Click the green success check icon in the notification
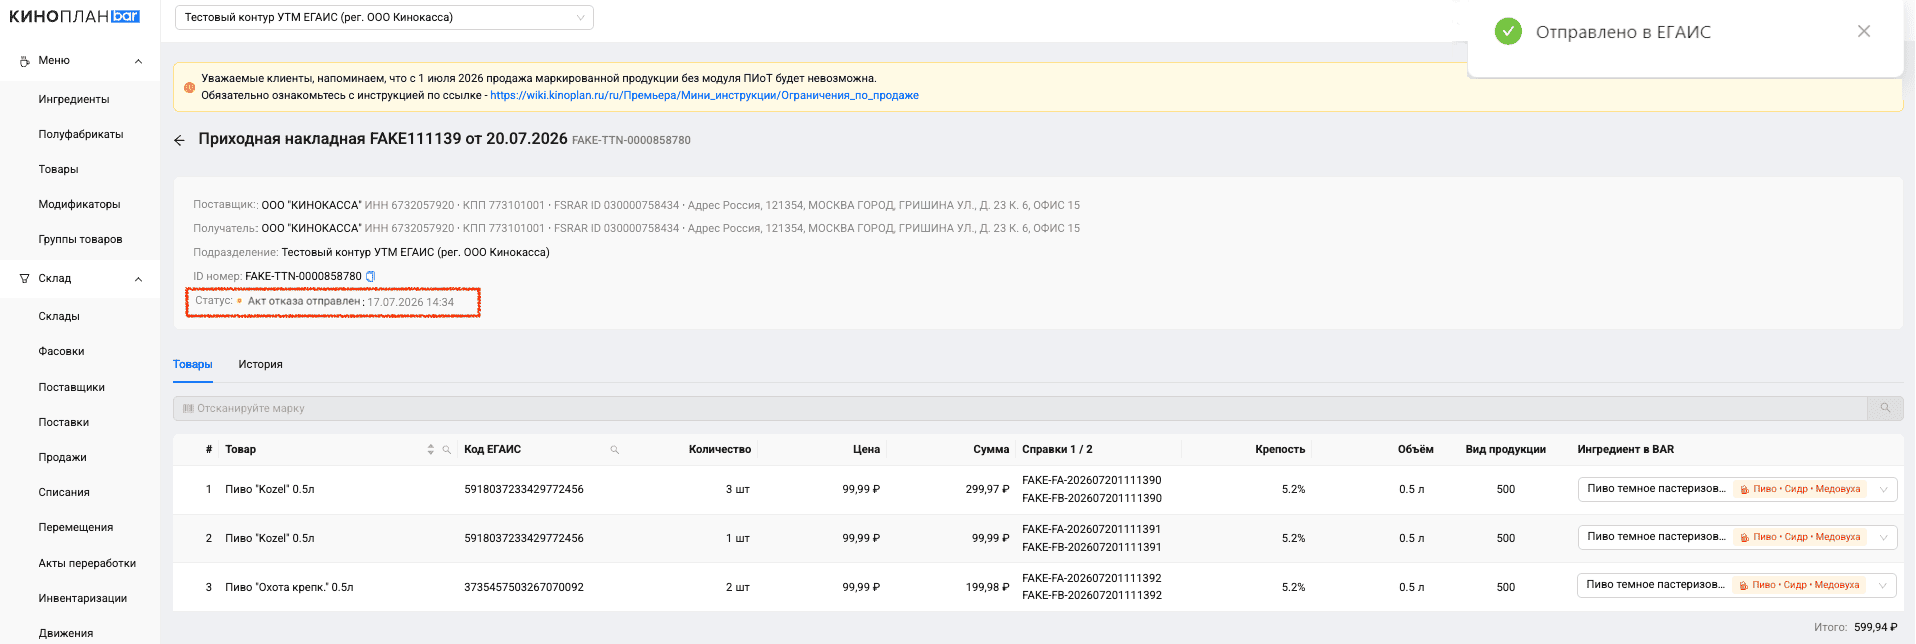1916x644 pixels. (x=1508, y=31)
